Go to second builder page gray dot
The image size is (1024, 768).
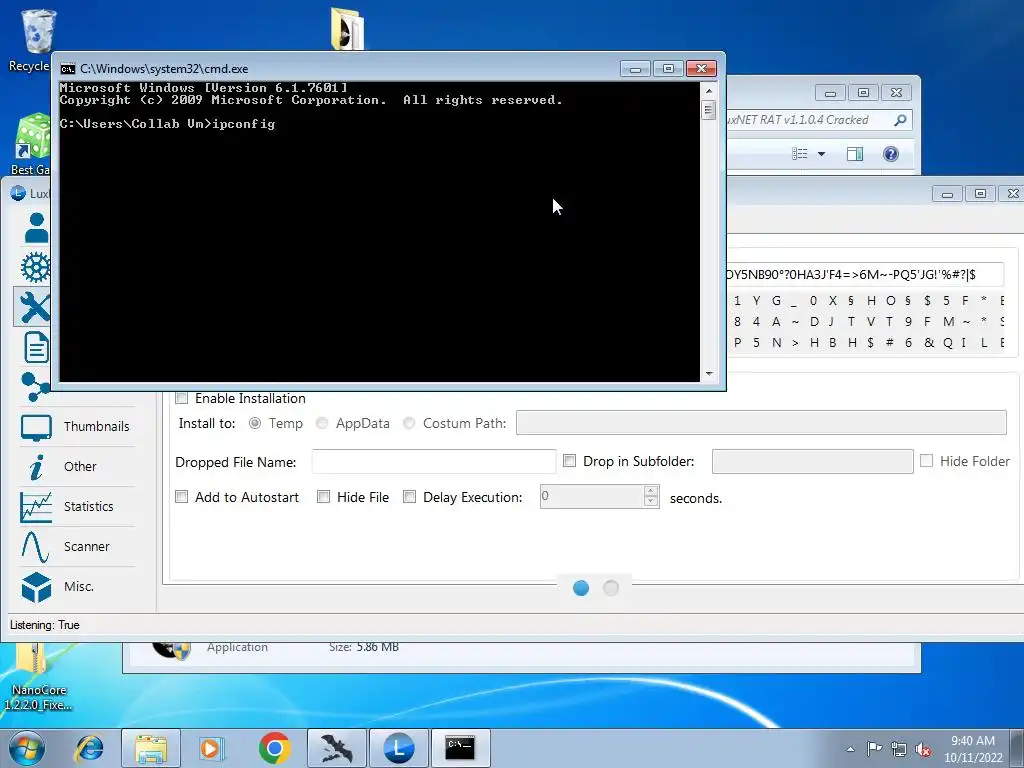point(611,588)
